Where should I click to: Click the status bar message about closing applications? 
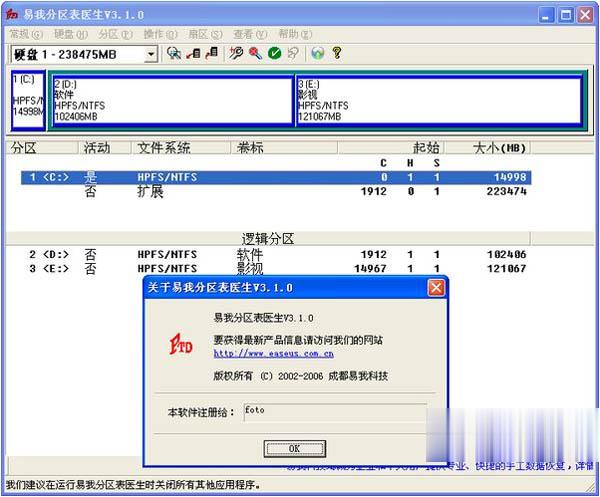[134, 485]
